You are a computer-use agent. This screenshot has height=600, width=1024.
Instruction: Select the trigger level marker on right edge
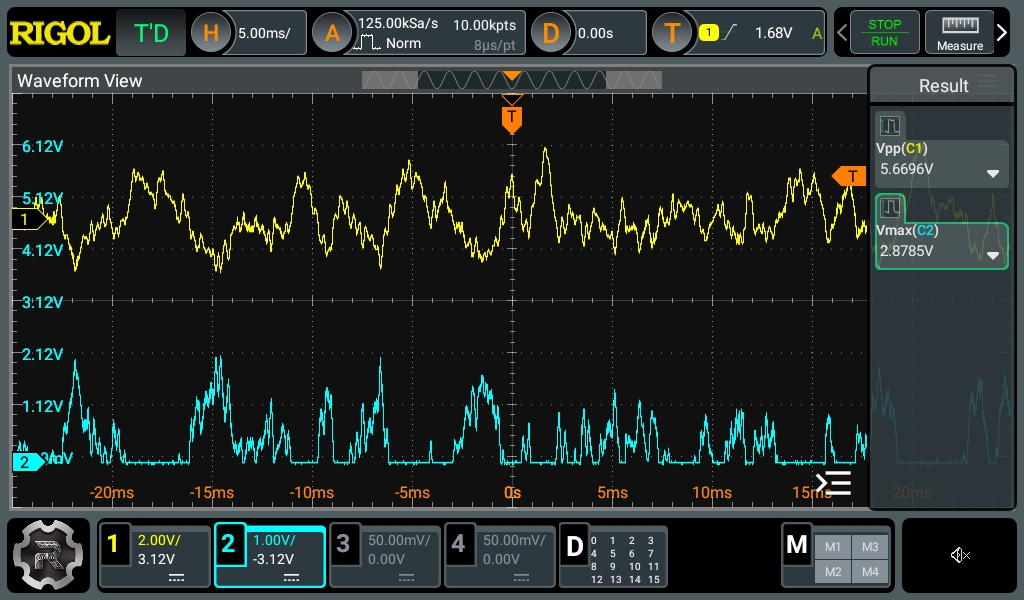849,176
